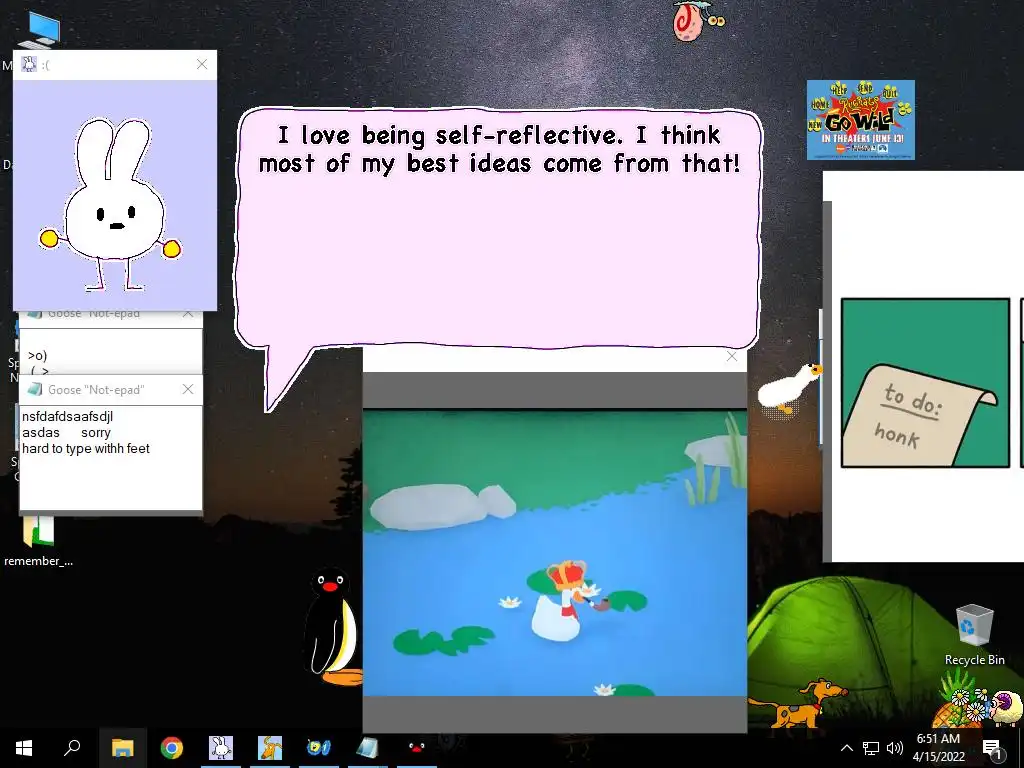1024x768 pixels.
Task: Select the Recycle Bin desktop icon
Action: click(974, 635)
